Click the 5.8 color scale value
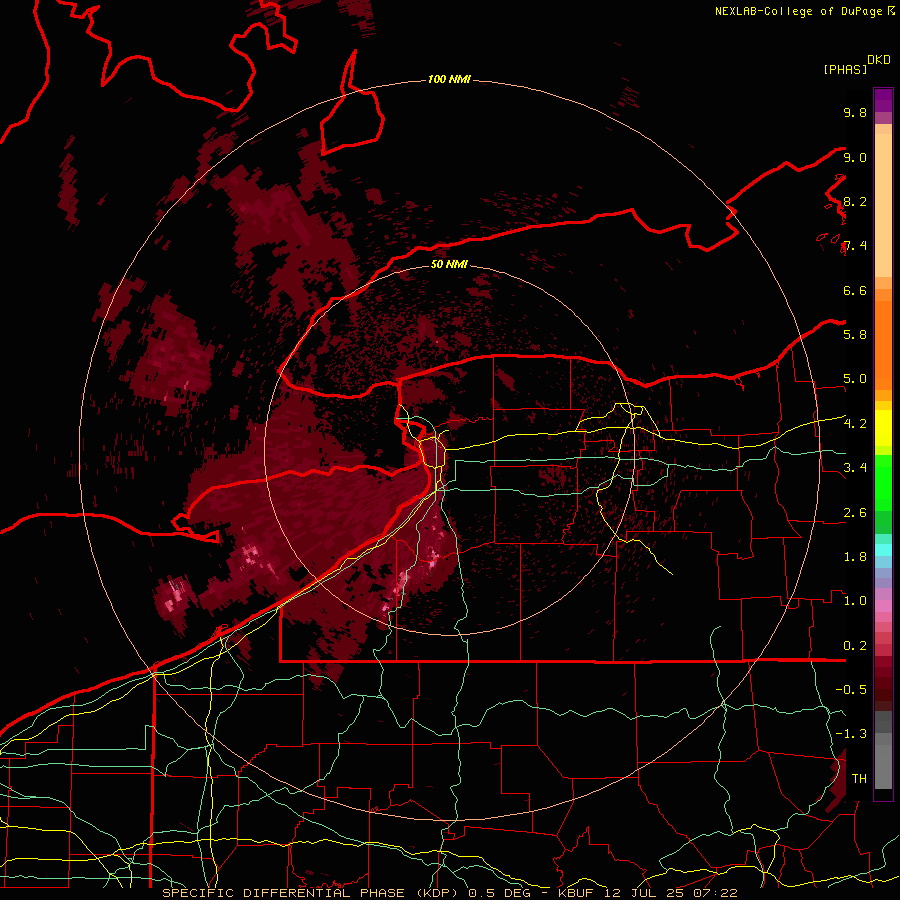 pyautogui.click(x=855, y=335)
